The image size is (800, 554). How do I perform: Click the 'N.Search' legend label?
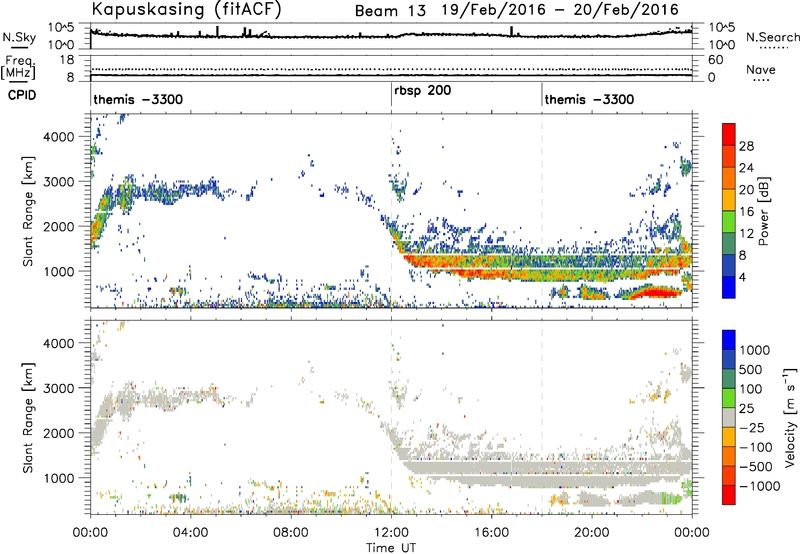(772, 37)
